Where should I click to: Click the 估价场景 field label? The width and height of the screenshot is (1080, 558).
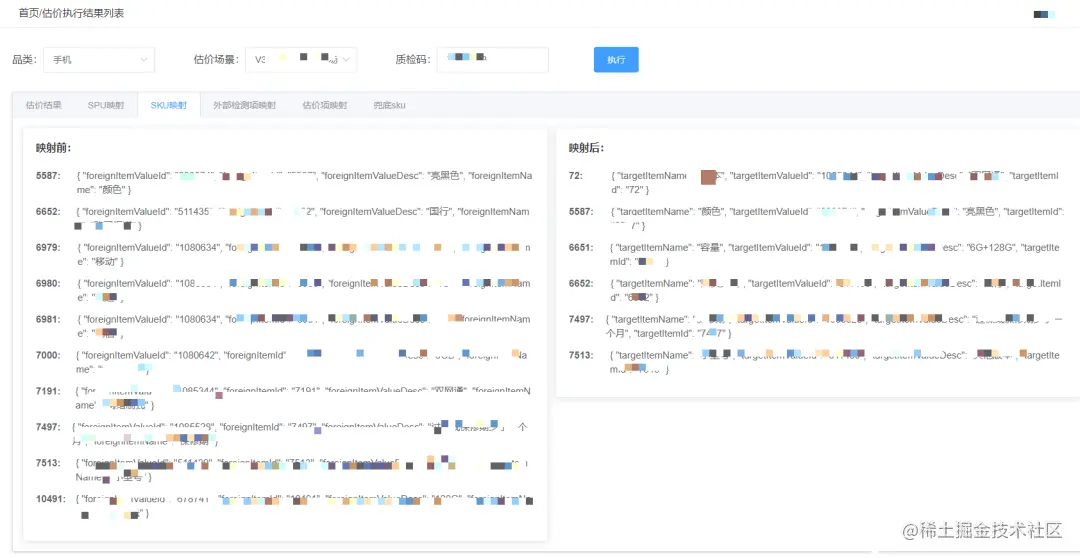coord(217,60)
